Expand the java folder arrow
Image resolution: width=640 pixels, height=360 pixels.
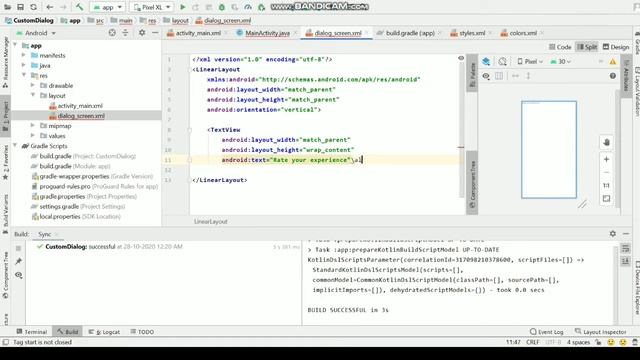pos(24,65)
